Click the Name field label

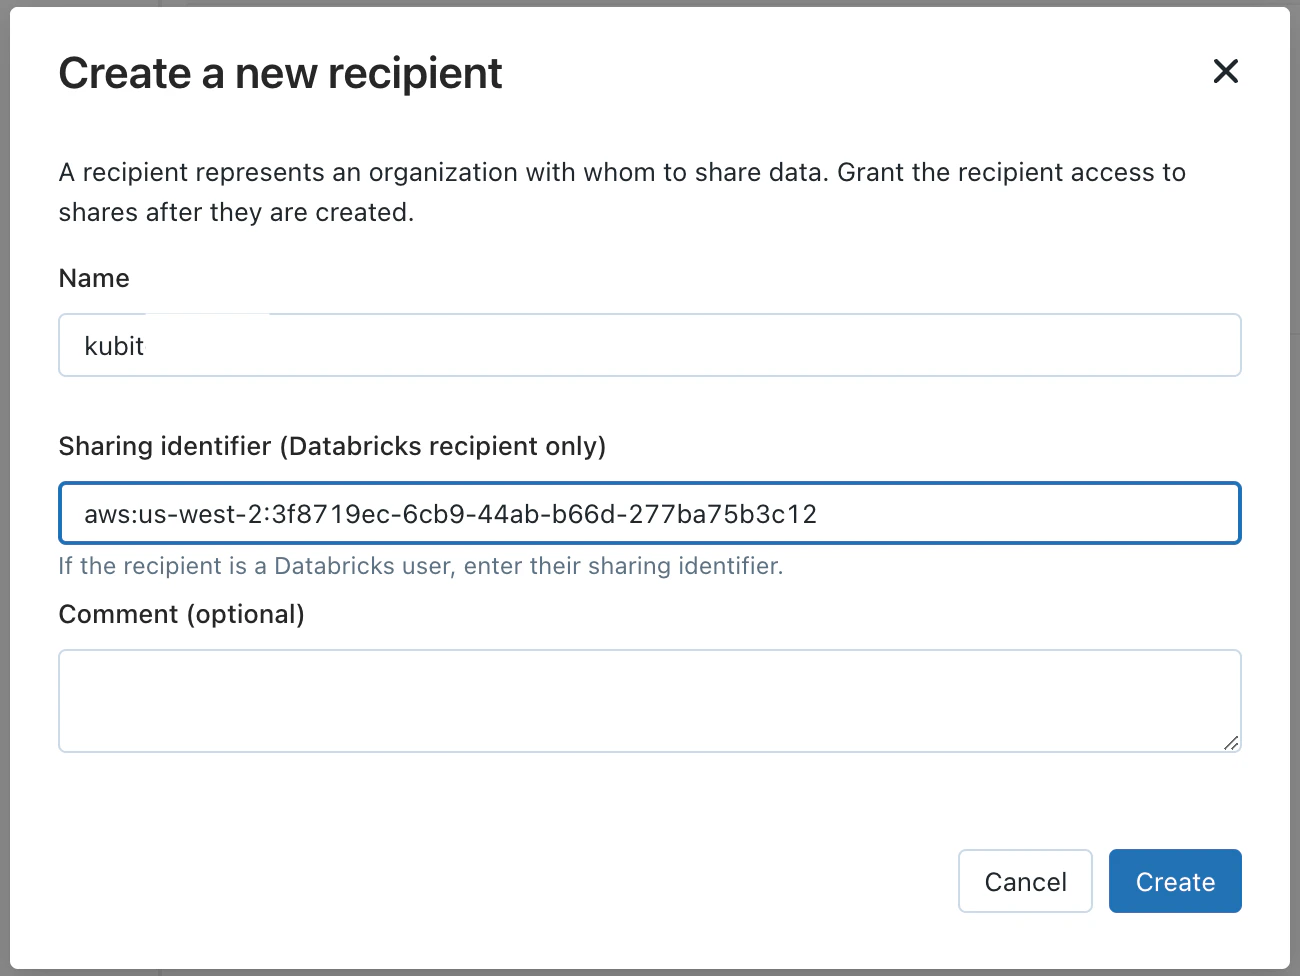[x=94, y=278]
